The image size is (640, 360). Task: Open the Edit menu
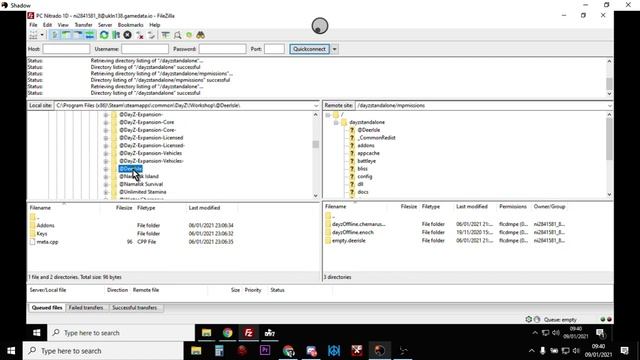click(x=47, y=25)
